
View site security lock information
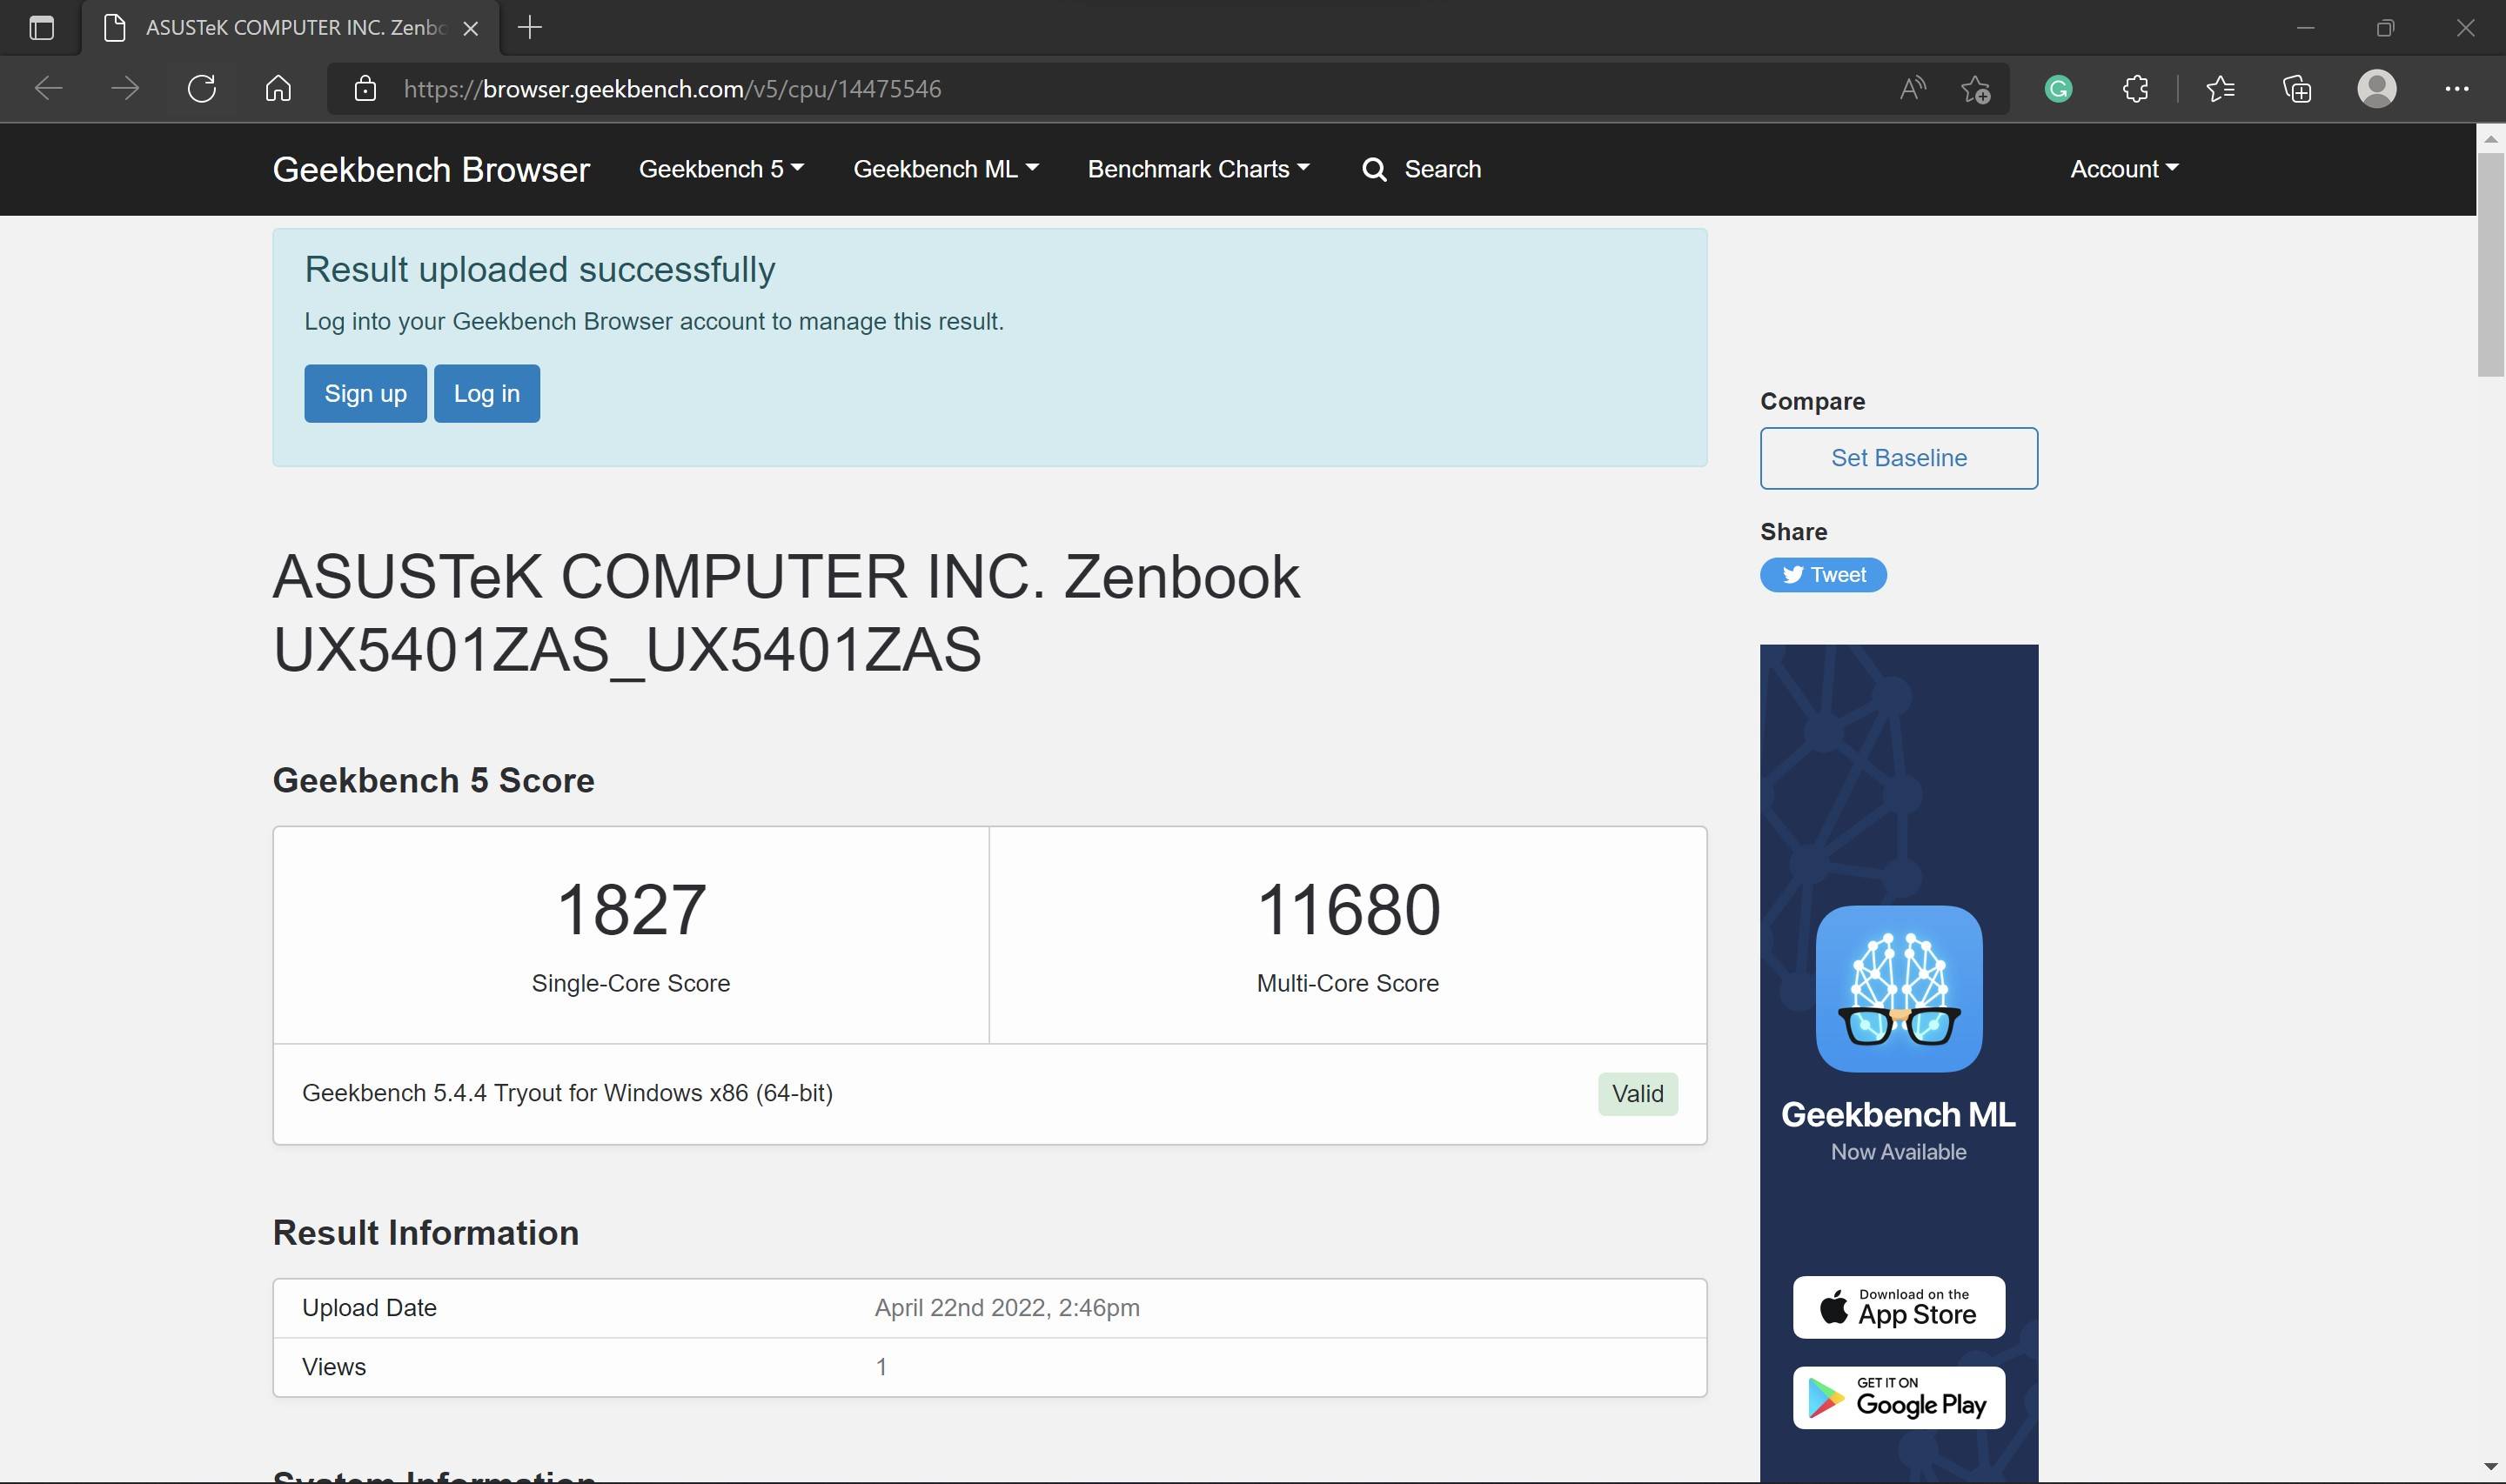point(366,89)
